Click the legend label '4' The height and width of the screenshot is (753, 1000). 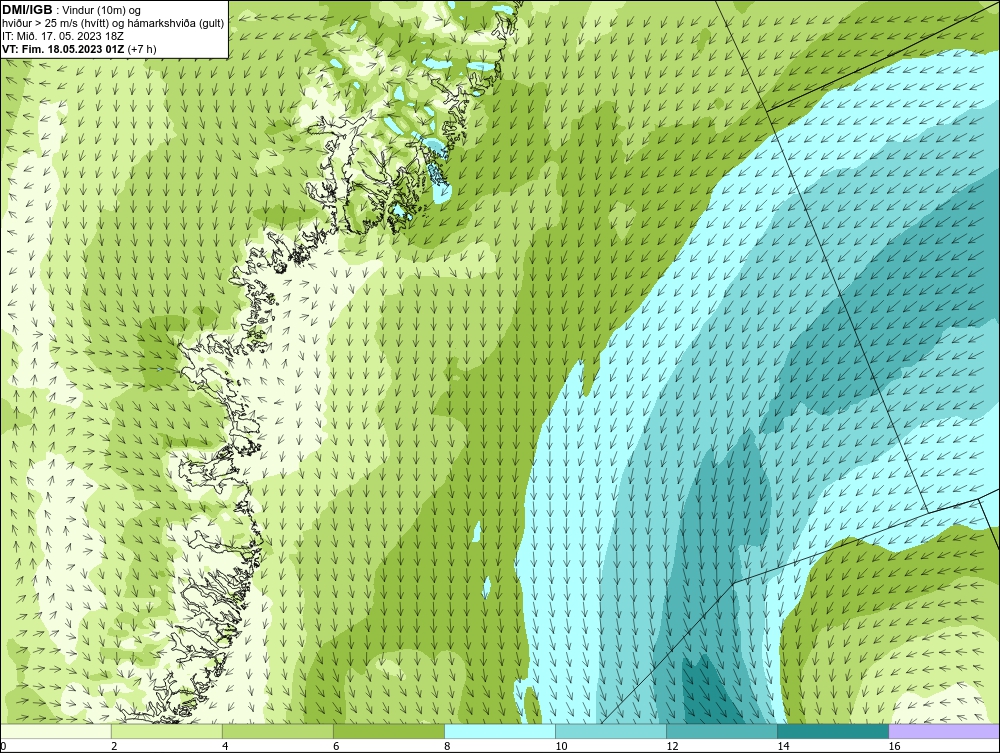(x=225, y=746)
